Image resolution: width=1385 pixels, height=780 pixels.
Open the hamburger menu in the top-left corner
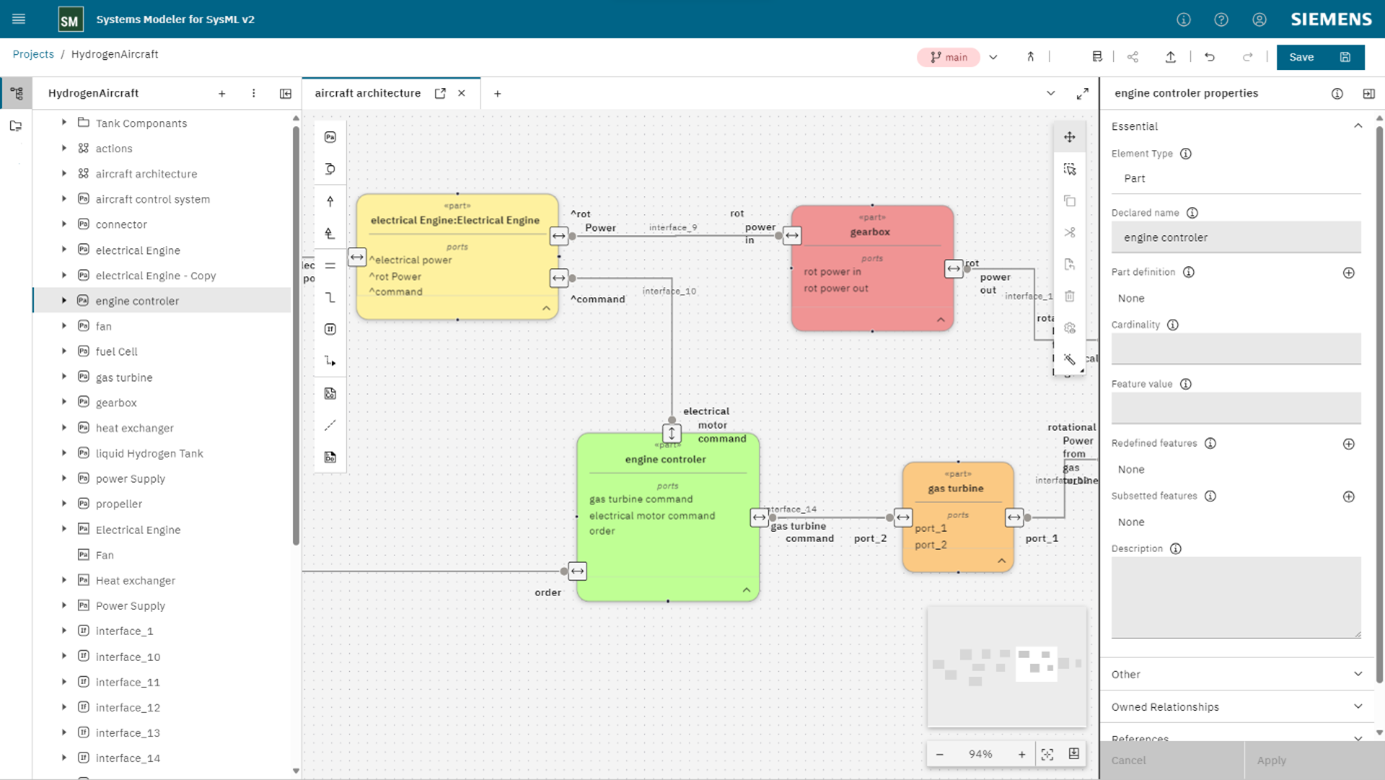[18, 19]
